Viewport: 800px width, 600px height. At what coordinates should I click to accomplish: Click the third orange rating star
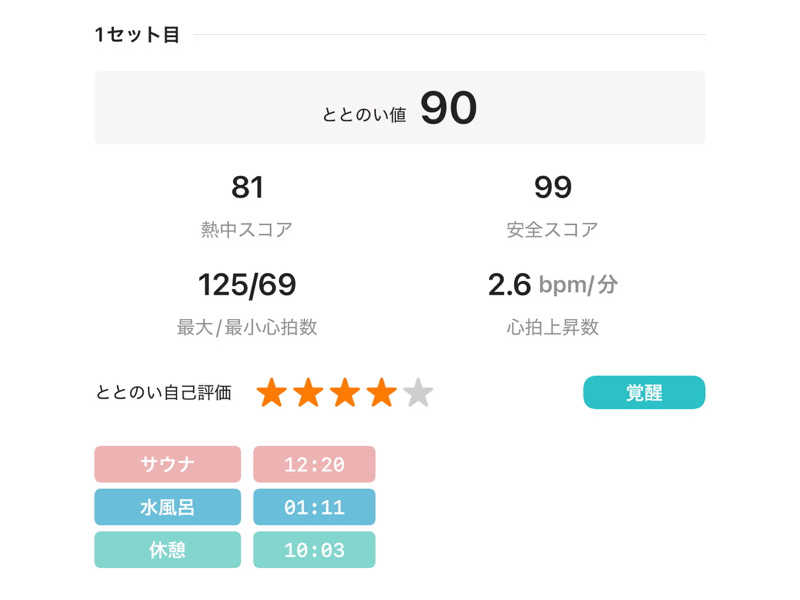[345, 393]
